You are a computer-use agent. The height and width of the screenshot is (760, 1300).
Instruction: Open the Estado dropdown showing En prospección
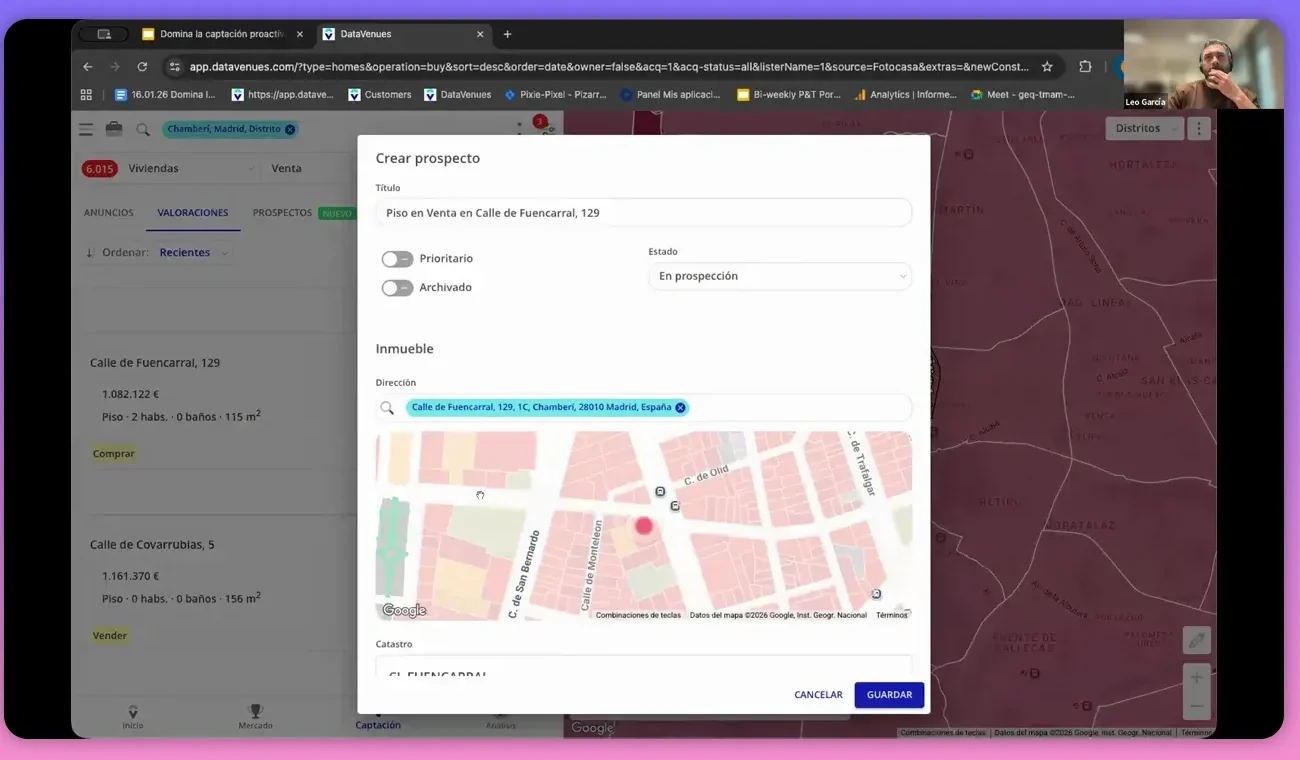coord(780,276)
